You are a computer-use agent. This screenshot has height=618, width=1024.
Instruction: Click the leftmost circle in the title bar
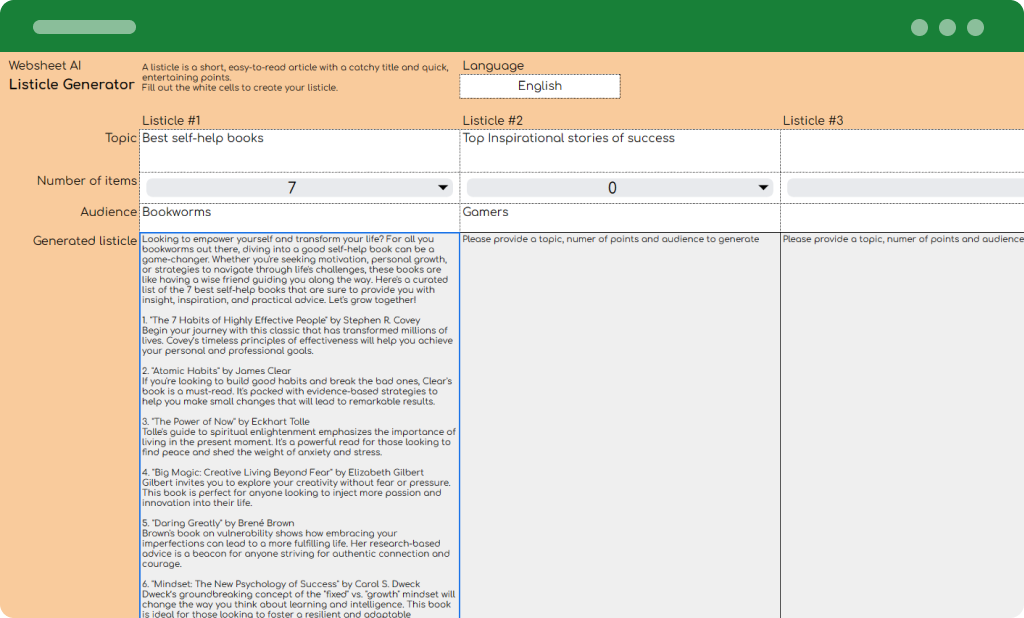click(x=919, y=27)
